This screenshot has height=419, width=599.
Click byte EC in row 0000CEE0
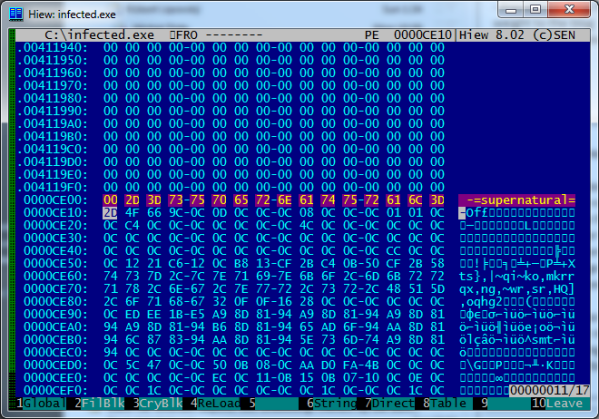[x=219, y=378]
